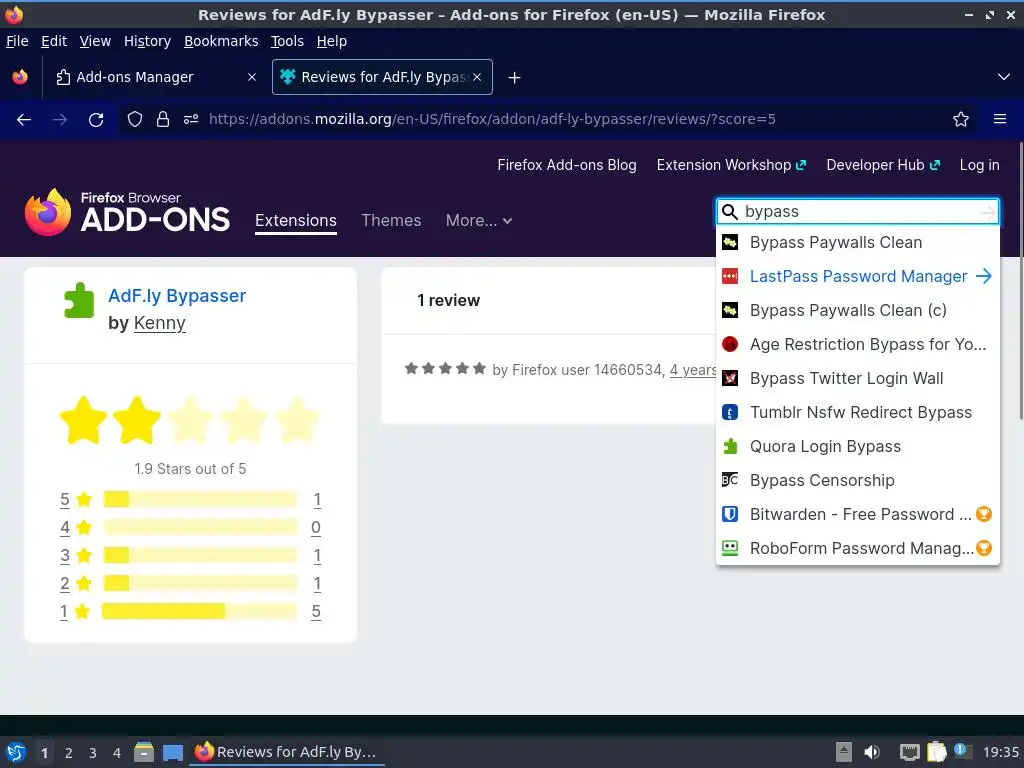1024x768 pixels.
Task: Open the Edit menu
Action: coord(54,41)
